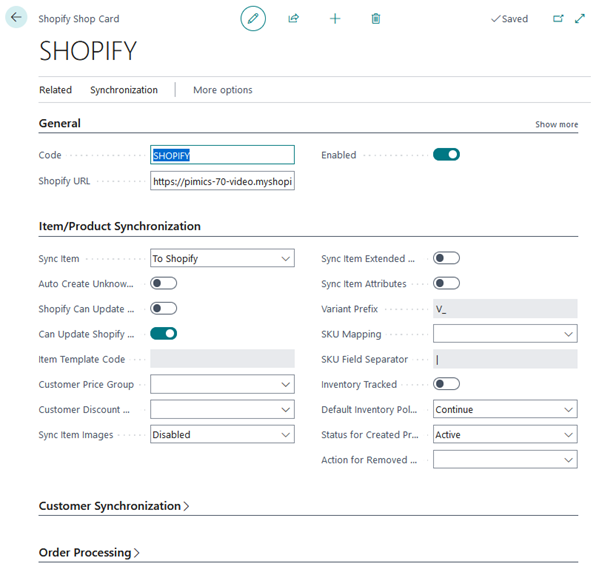Delete record using trash icon
This screenshot has width=602, height=575.
(x=376, y=18)
